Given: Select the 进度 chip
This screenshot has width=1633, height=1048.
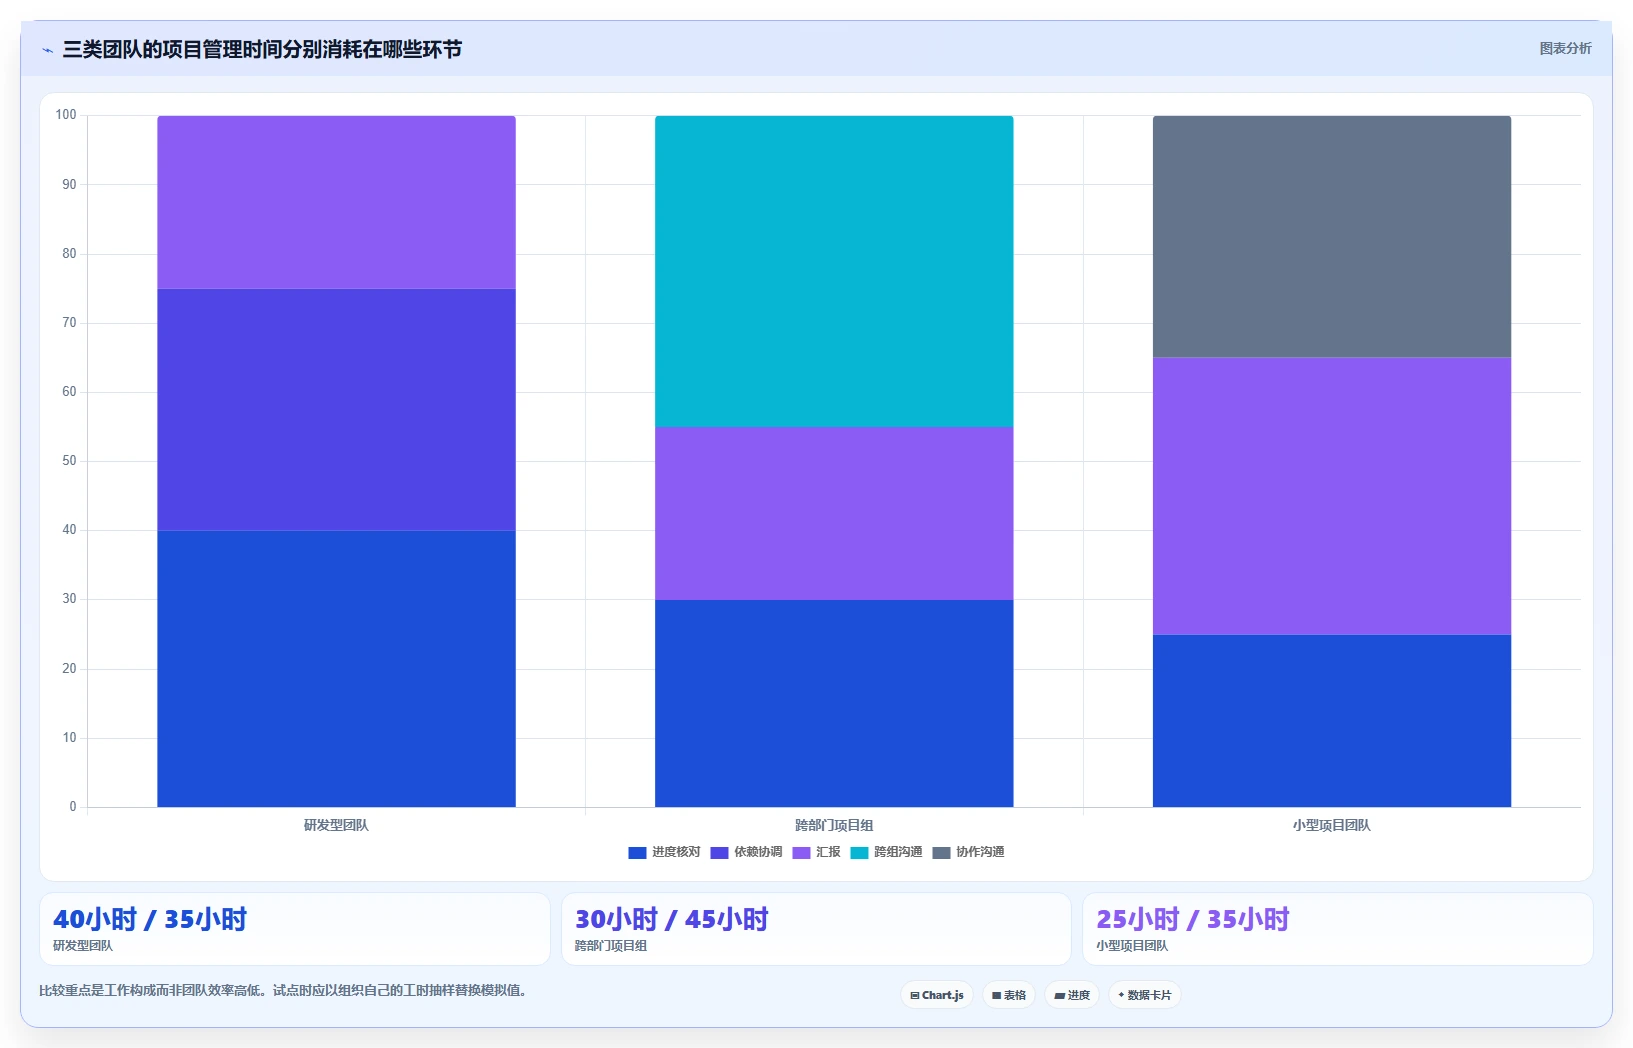Looking at the screenshot, I should 1072,995.
